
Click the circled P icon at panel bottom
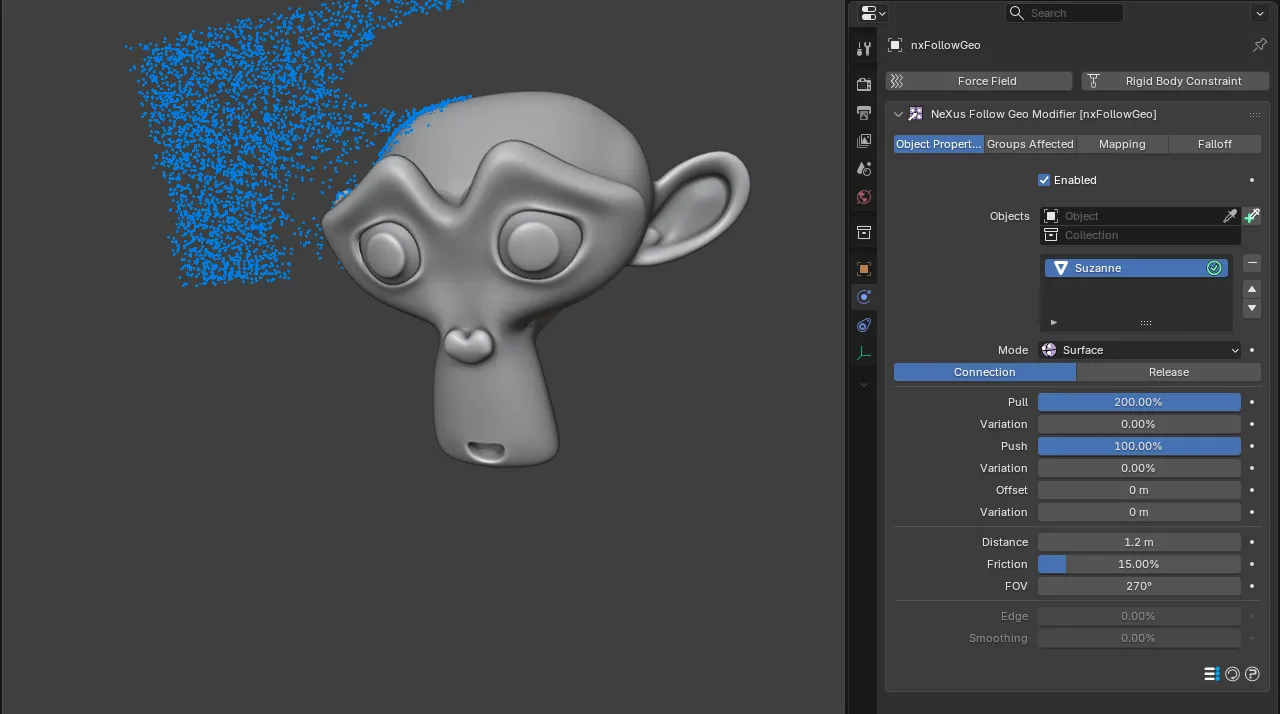click(x=1252, y=674)
